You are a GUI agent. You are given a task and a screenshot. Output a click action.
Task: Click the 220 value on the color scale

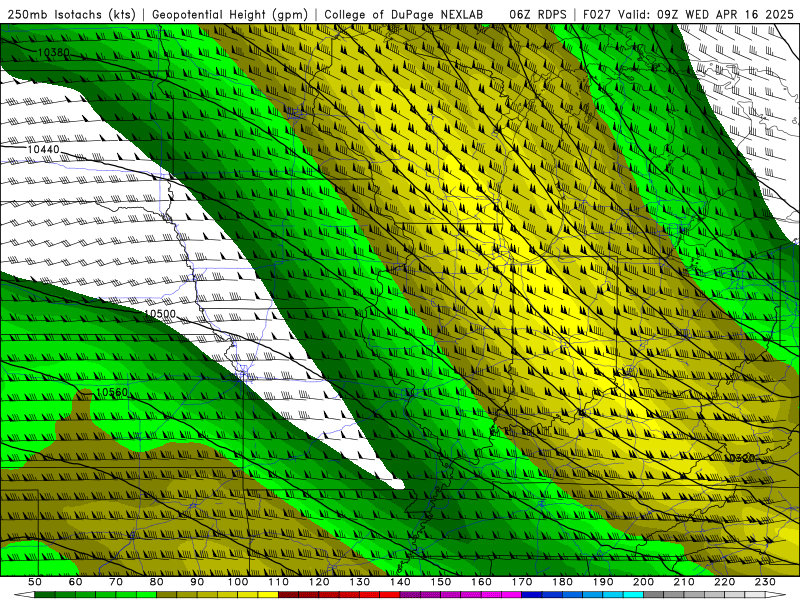click(724, 582)
